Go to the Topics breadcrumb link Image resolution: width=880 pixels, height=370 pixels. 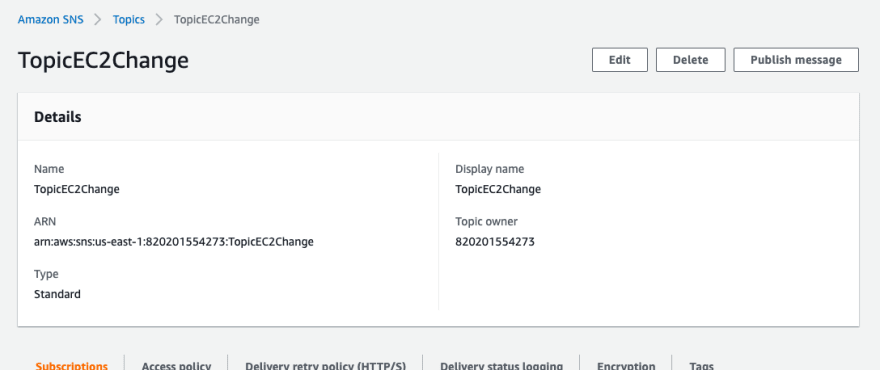click(129, 20)
